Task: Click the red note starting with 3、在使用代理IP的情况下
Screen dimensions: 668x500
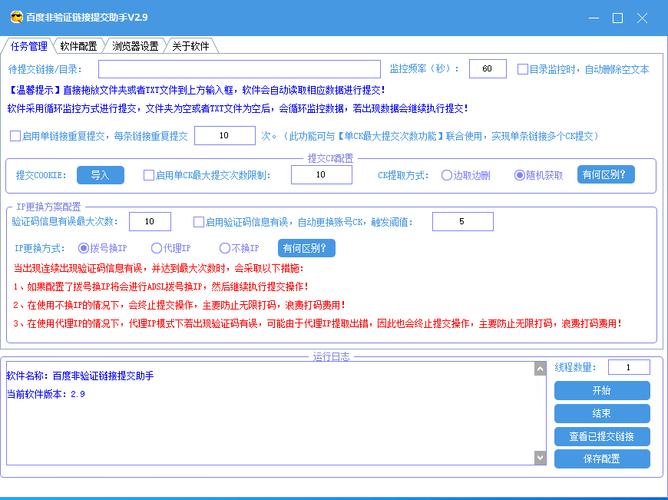Action: click(318, 324)
